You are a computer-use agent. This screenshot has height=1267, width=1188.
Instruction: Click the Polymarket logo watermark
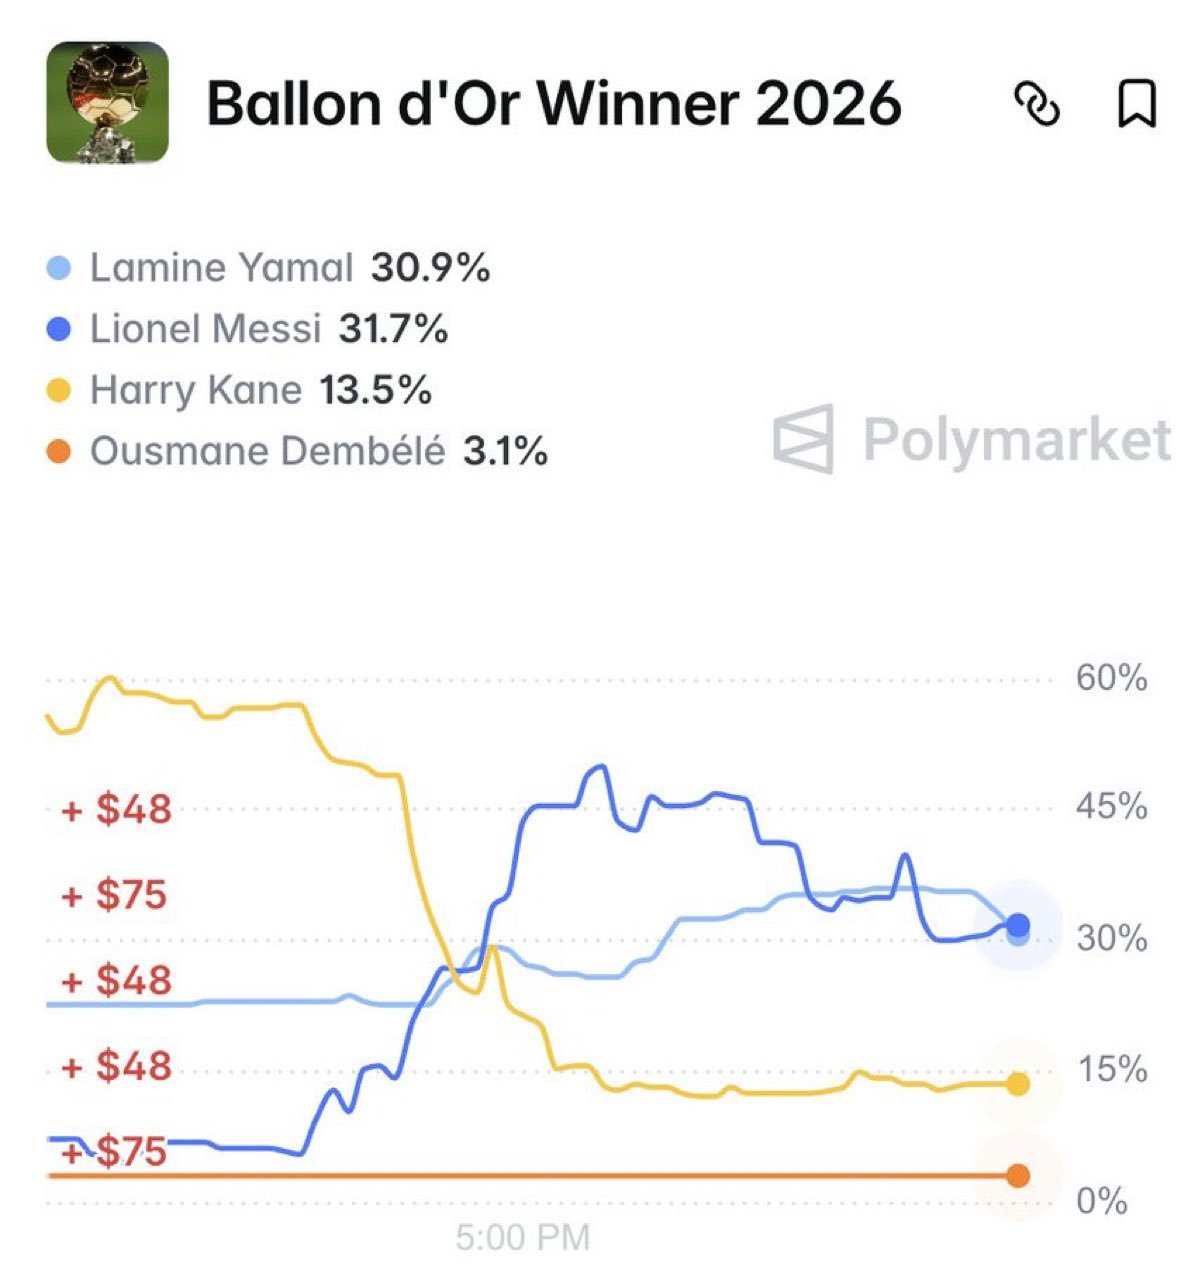coord(972,439)
